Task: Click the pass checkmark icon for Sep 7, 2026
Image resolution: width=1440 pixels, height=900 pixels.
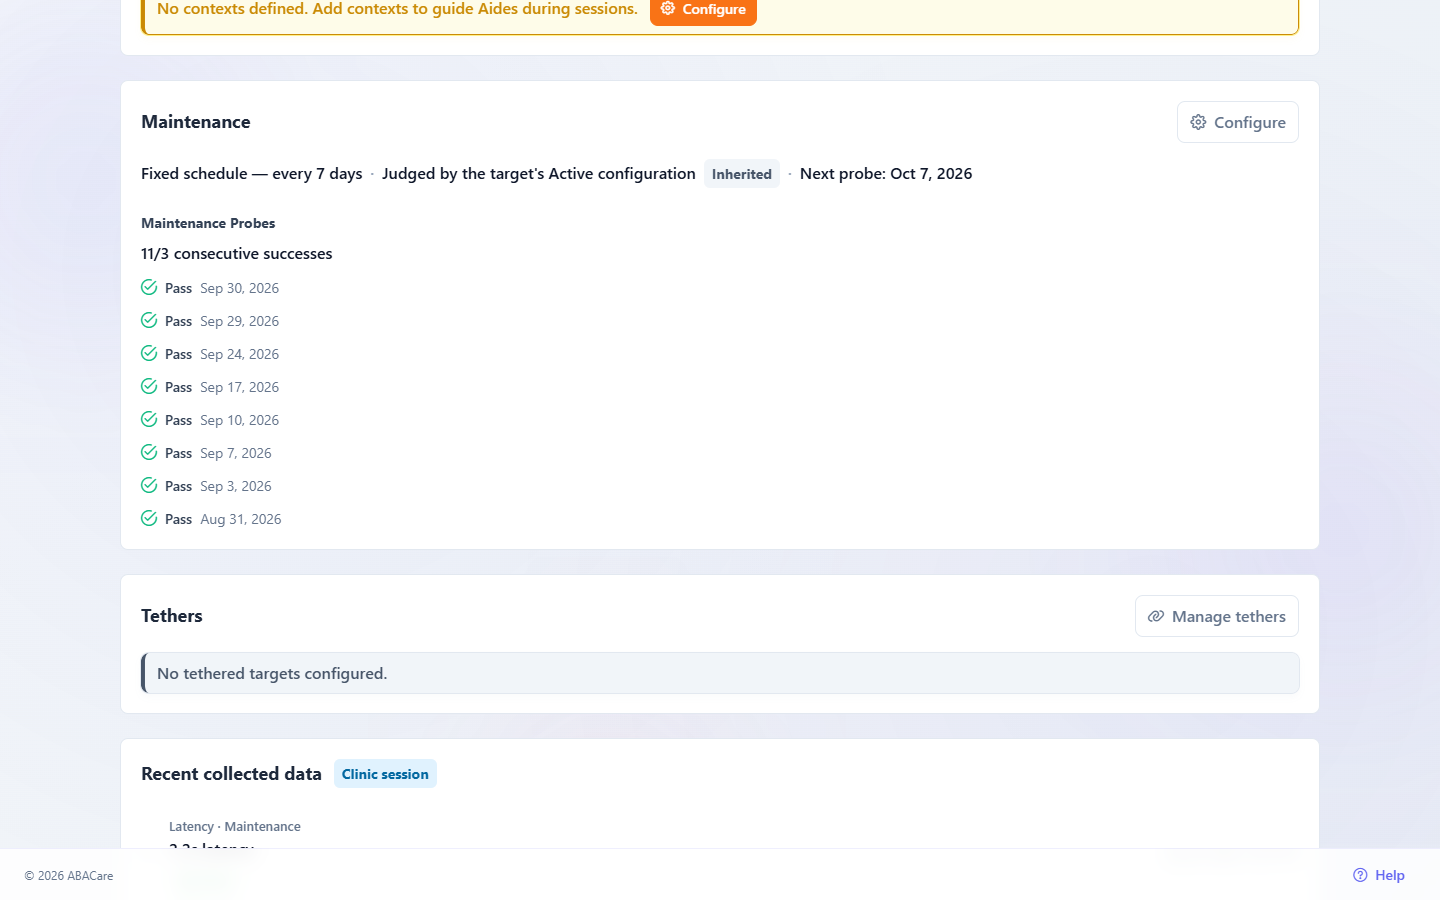Action: click(149, 453)
